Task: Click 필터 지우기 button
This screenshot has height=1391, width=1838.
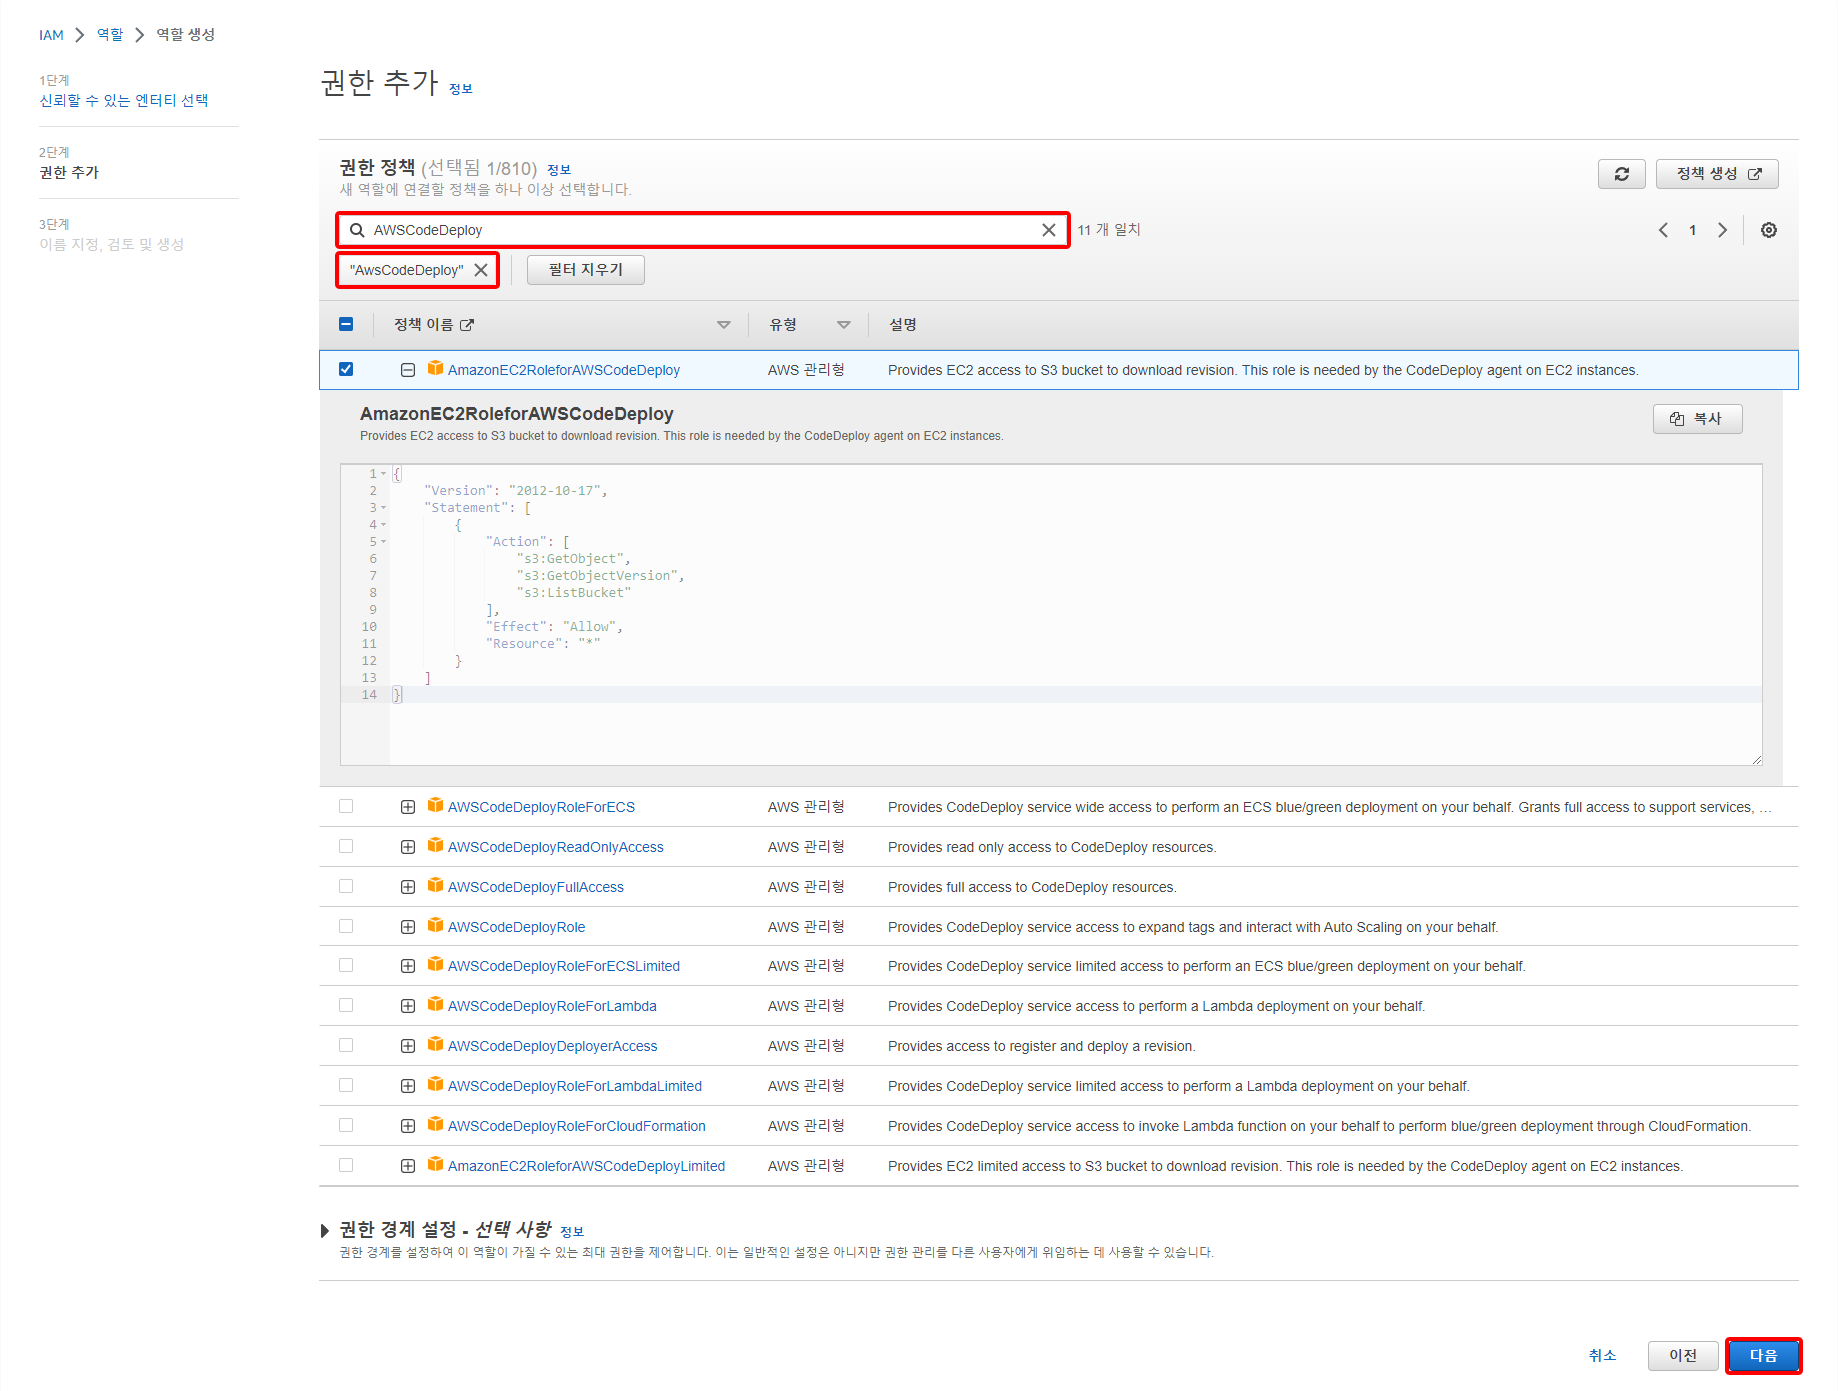Action: point(586,270)
